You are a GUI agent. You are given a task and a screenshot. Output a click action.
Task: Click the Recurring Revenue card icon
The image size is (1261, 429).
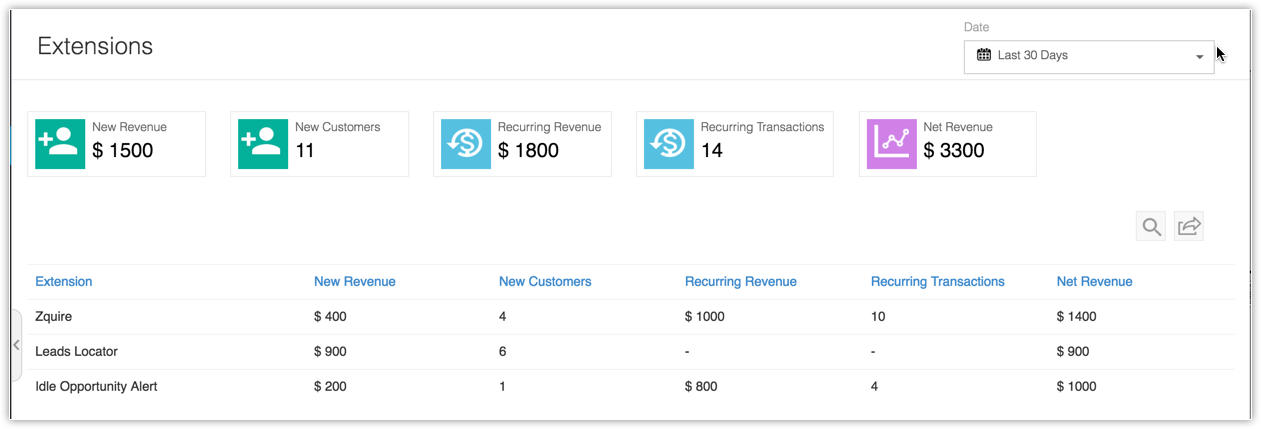(466, 144)
